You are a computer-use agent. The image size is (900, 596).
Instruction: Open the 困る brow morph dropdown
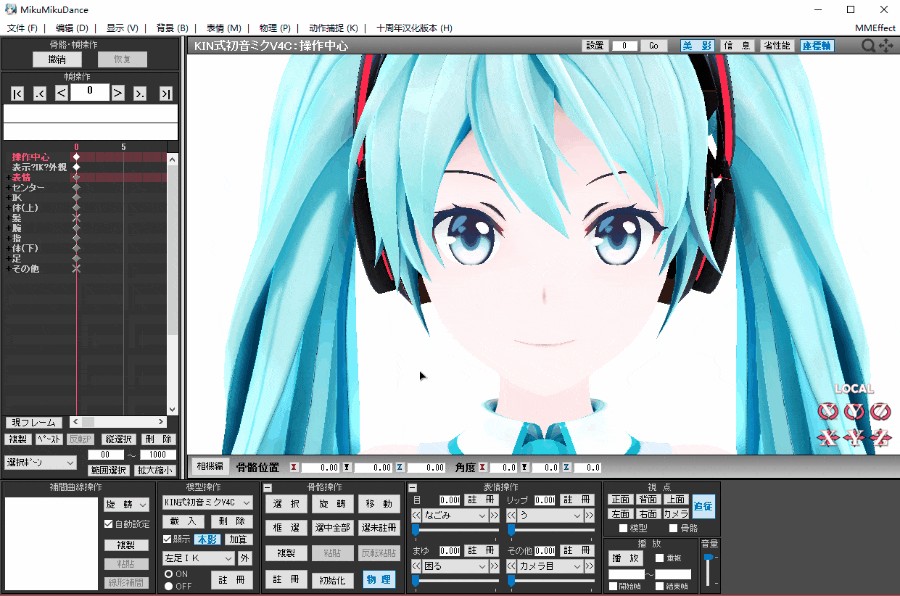[x=455, y=566]
